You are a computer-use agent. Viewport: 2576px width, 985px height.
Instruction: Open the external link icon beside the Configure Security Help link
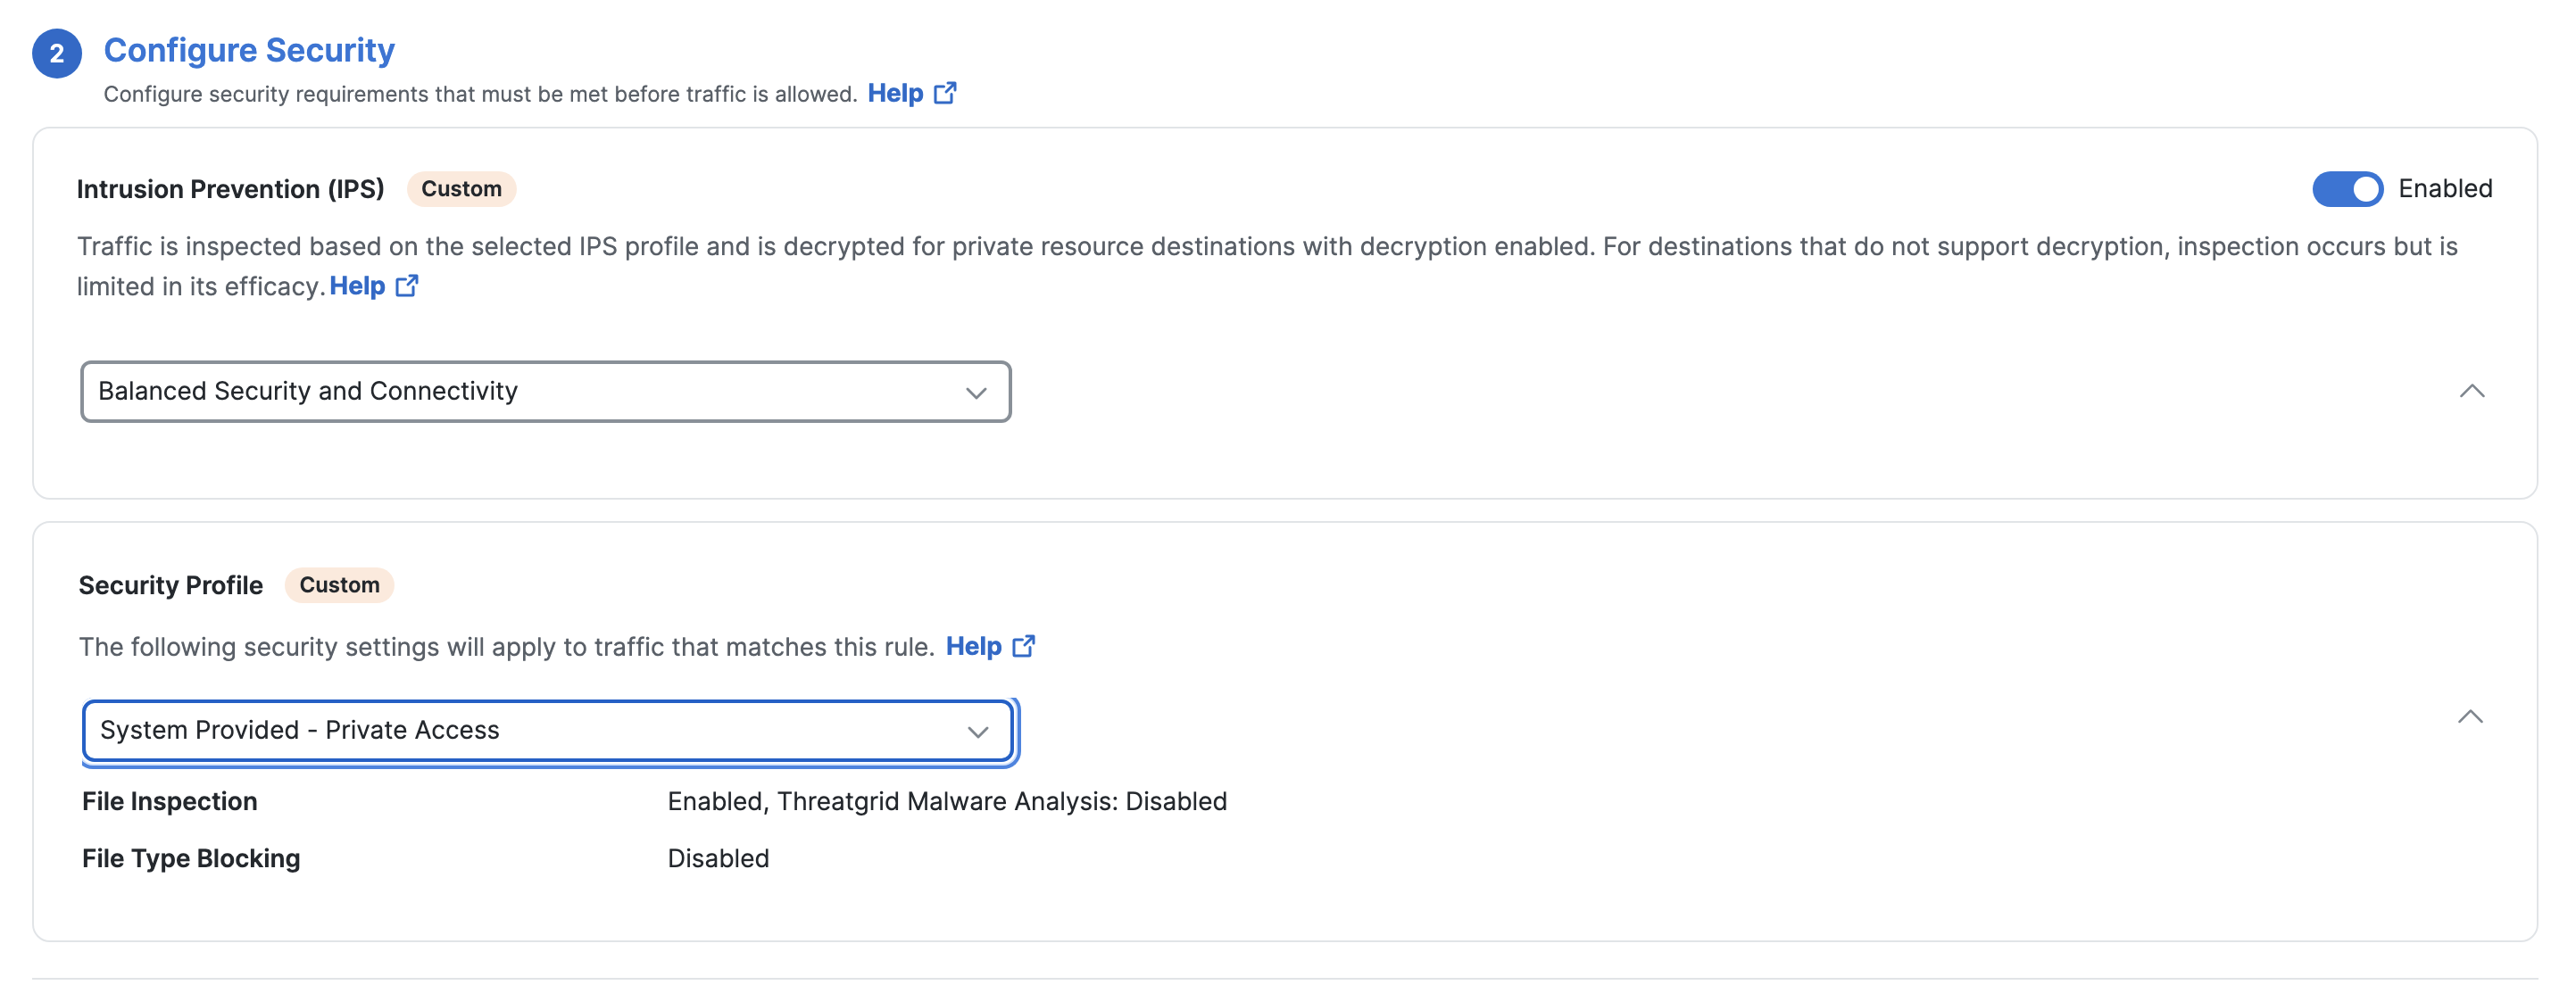(x=944, y=93)
